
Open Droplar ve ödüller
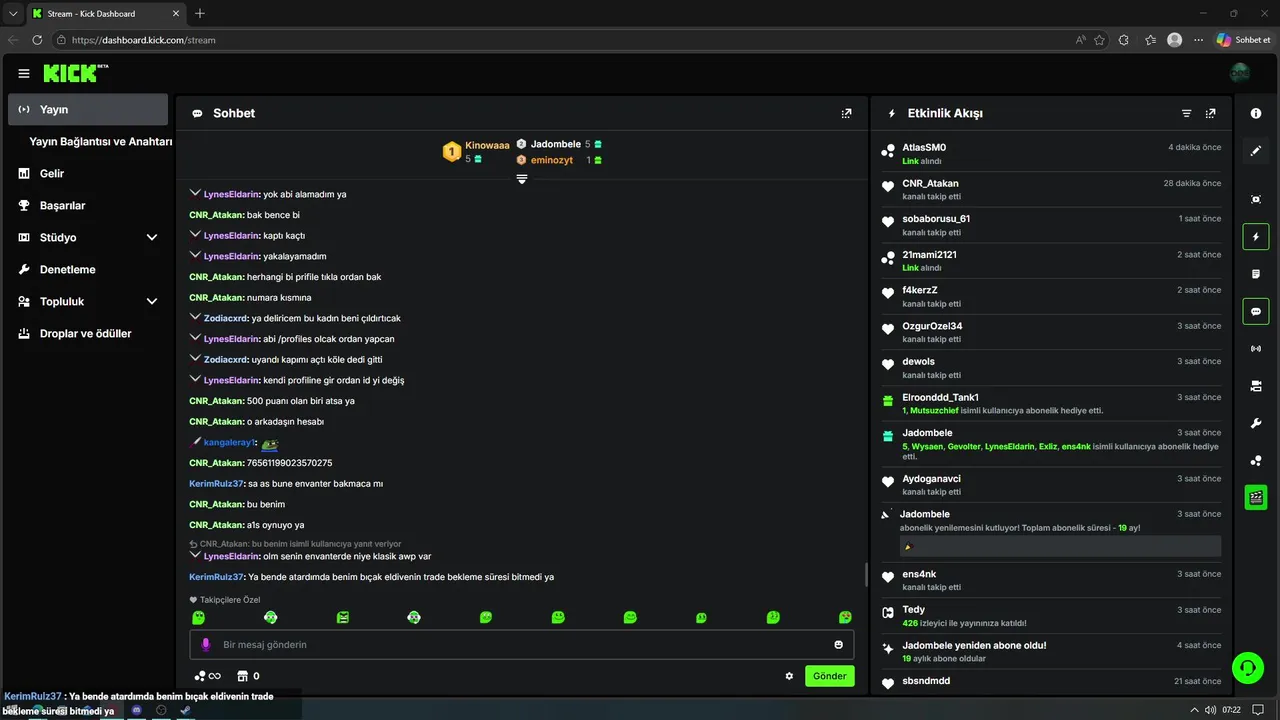[88, 333]
